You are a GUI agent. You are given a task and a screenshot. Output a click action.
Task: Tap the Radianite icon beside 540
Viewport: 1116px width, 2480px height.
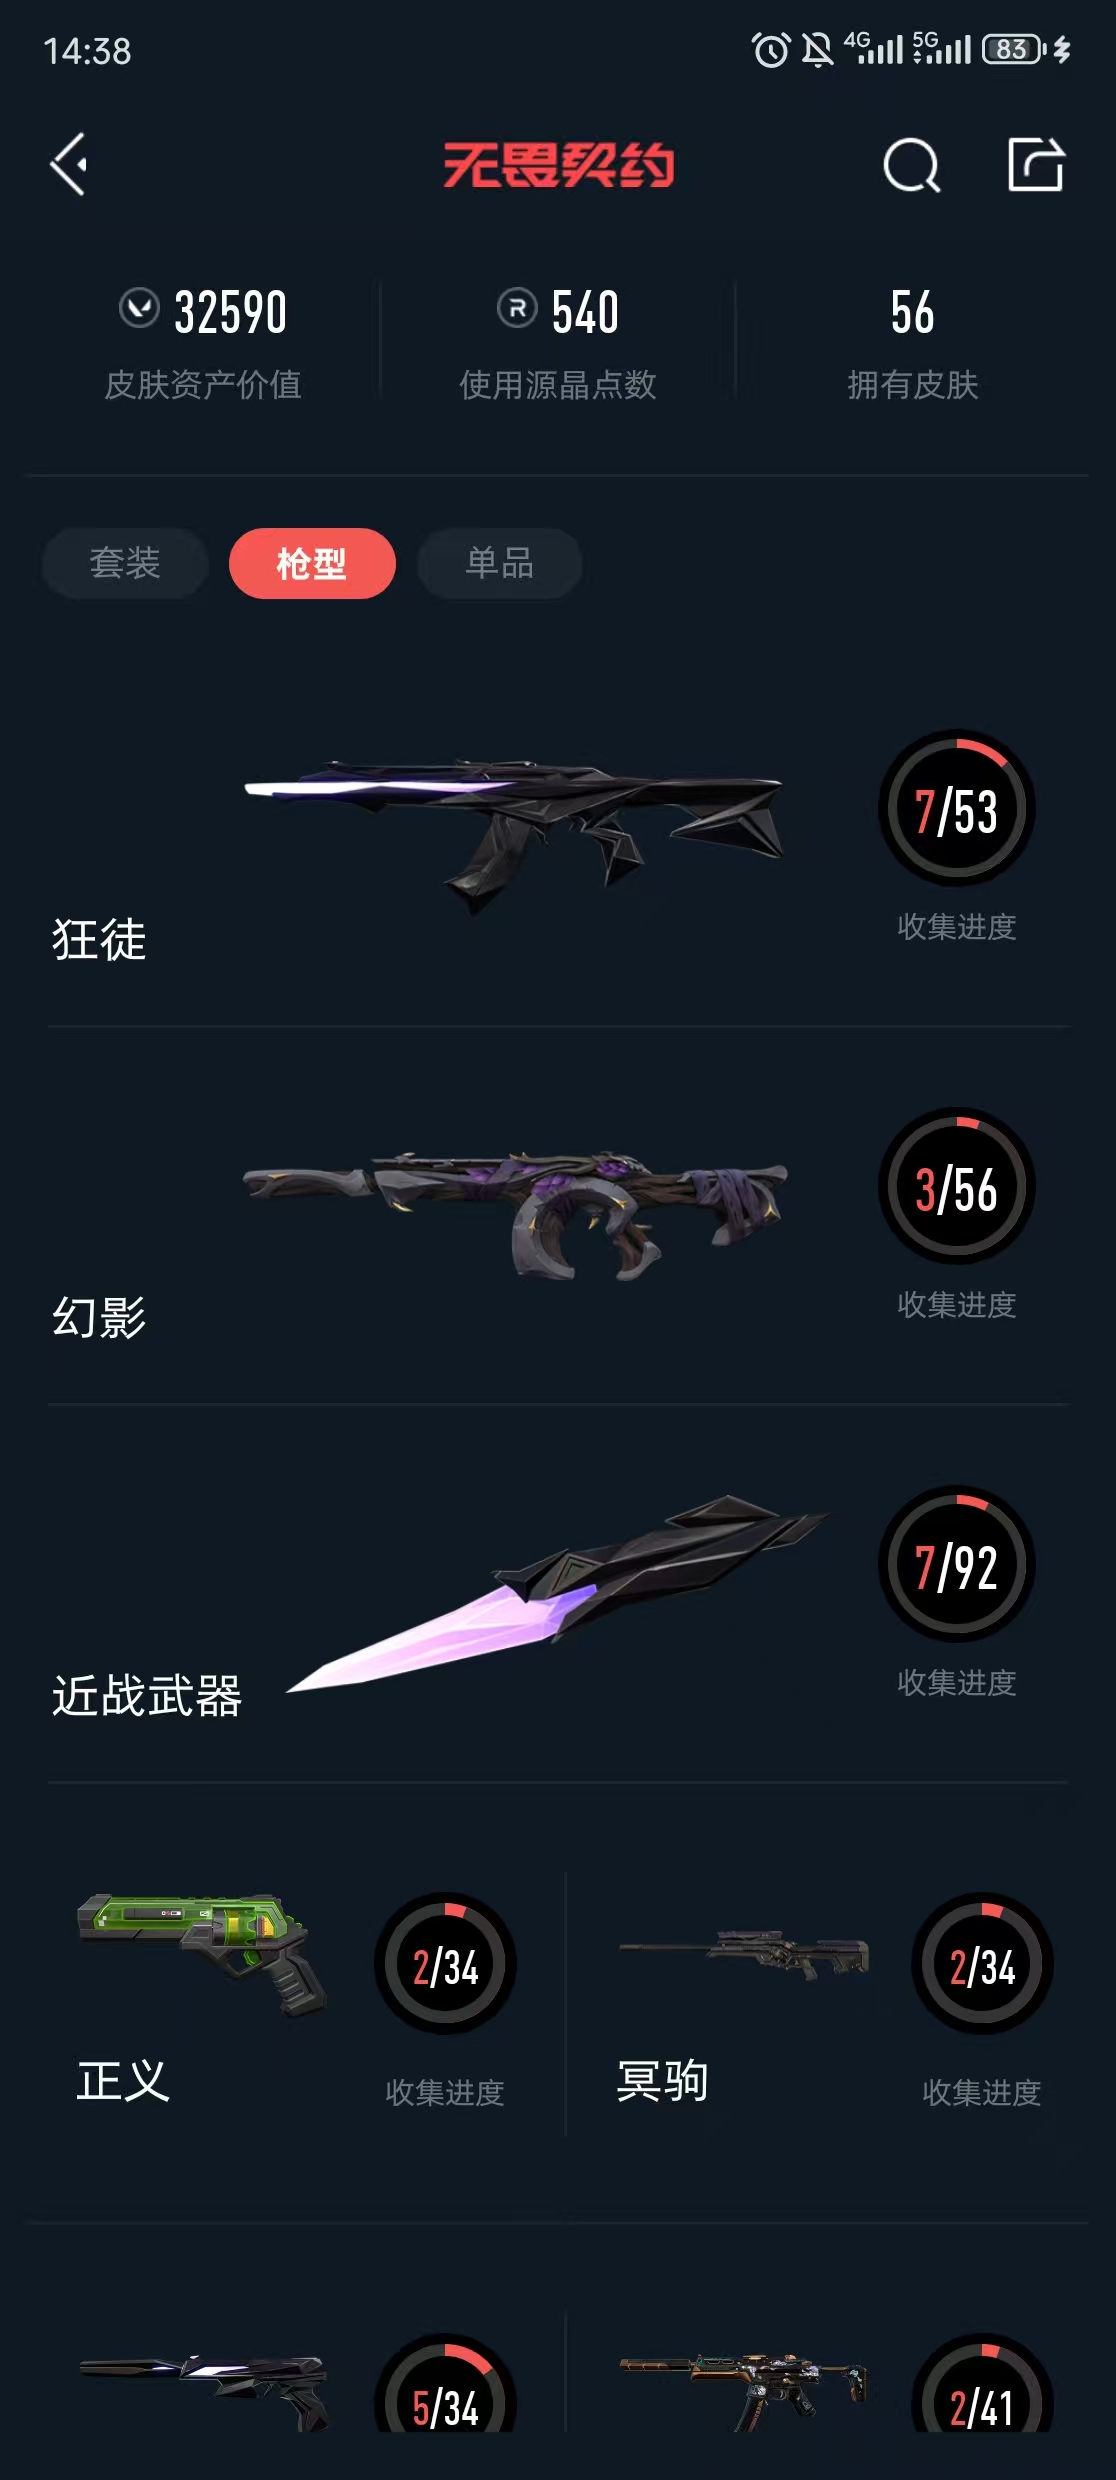[517, 308]
